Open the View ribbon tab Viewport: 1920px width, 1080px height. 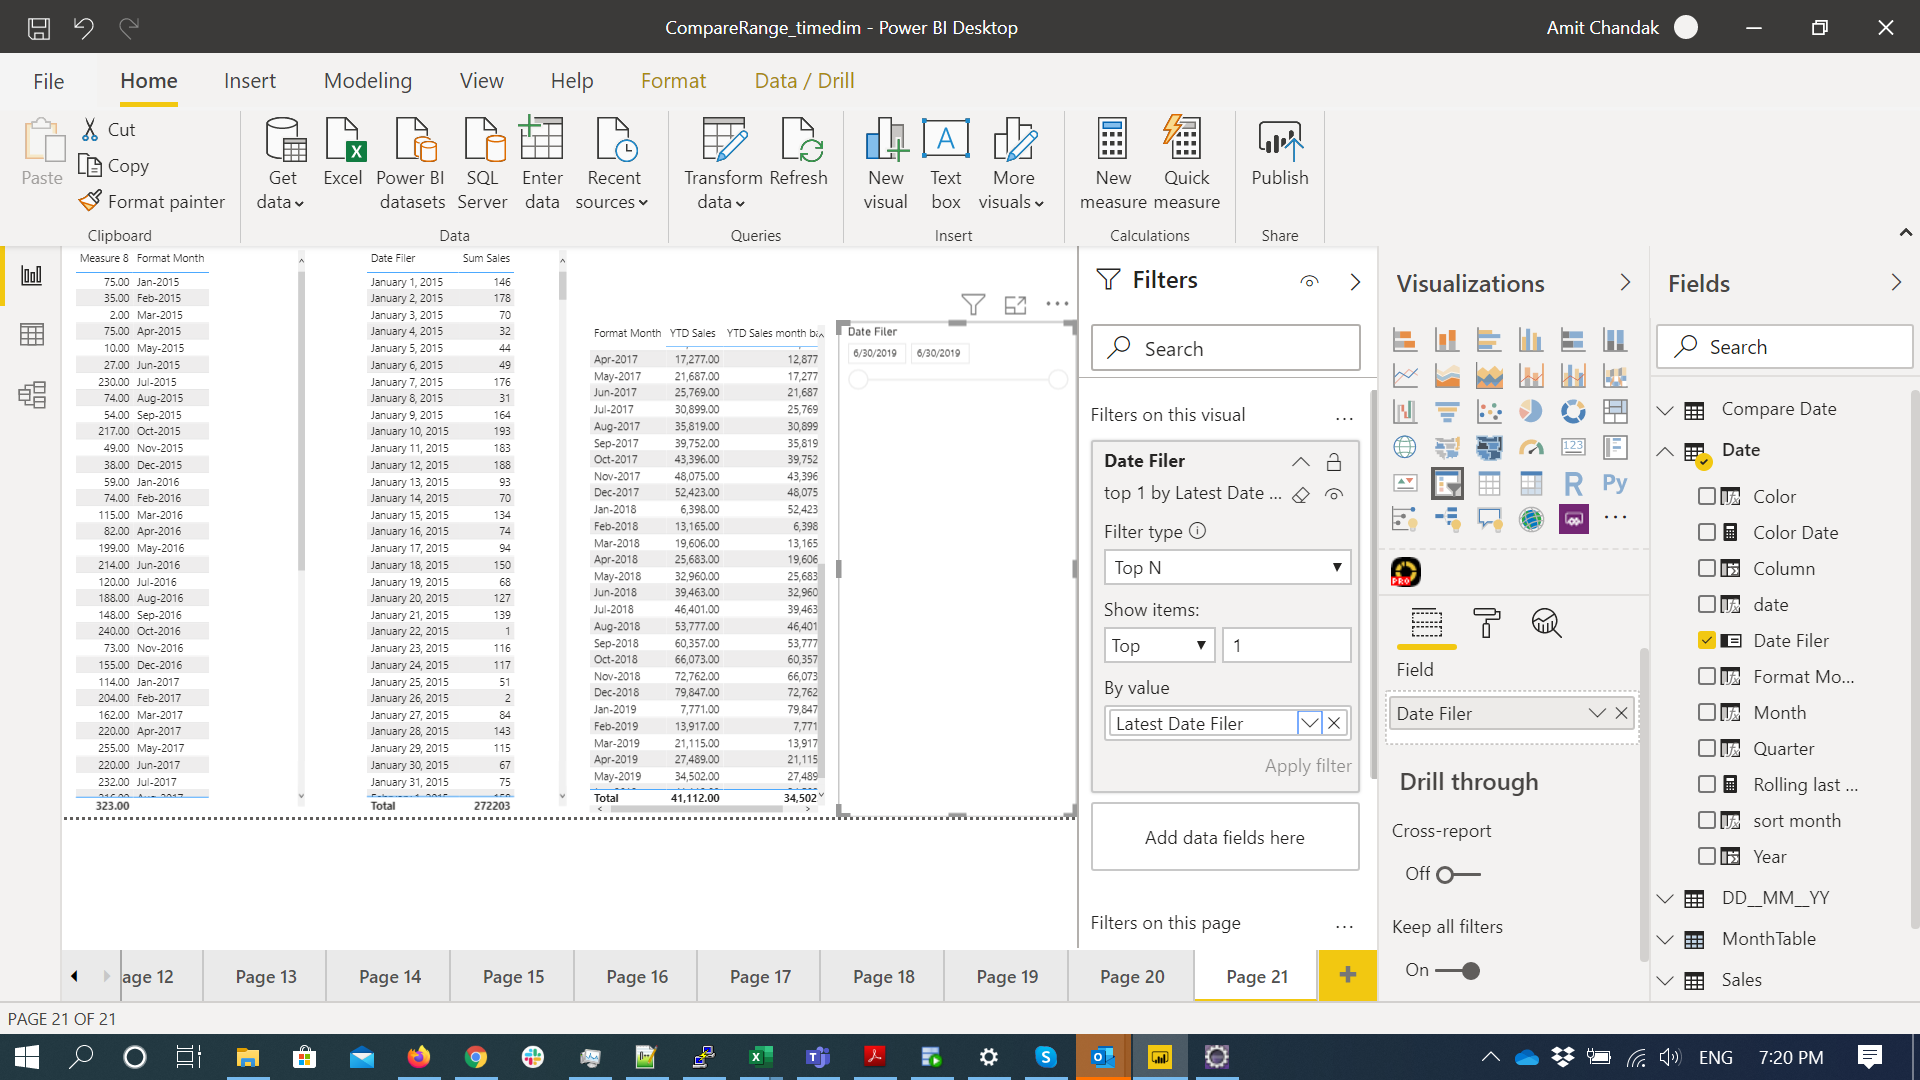pos(481,81)
